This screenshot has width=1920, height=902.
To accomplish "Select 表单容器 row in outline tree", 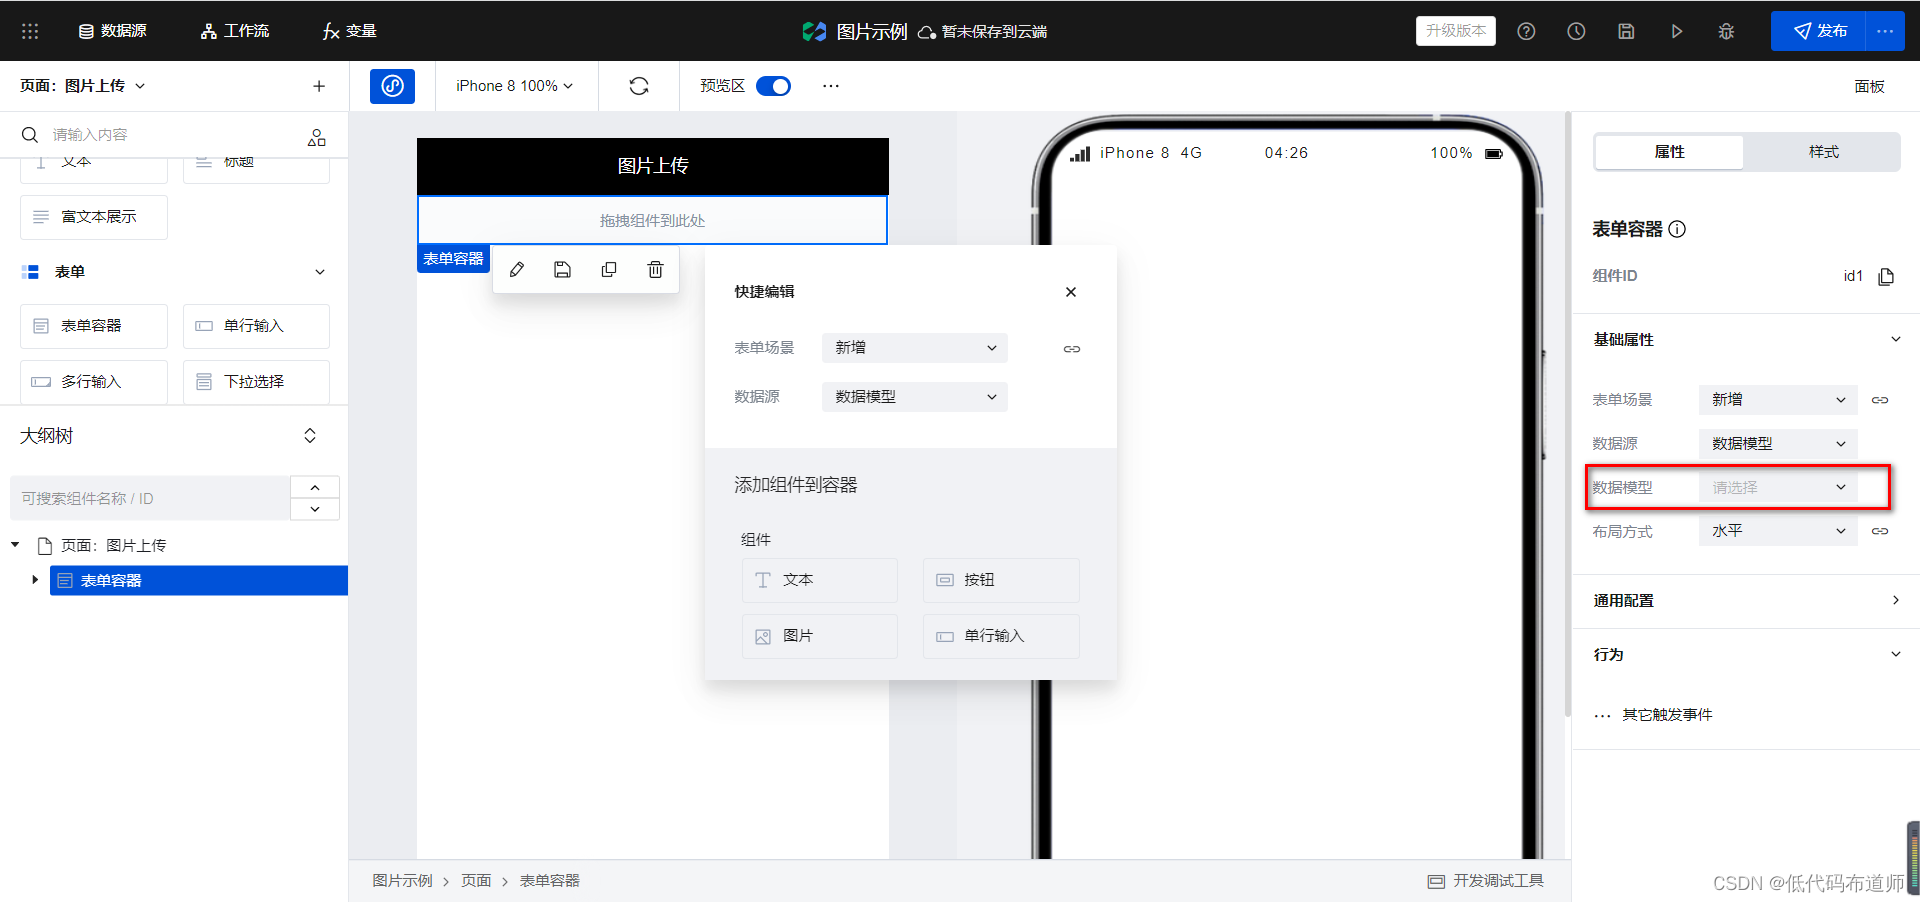I will tap(199, 581).
